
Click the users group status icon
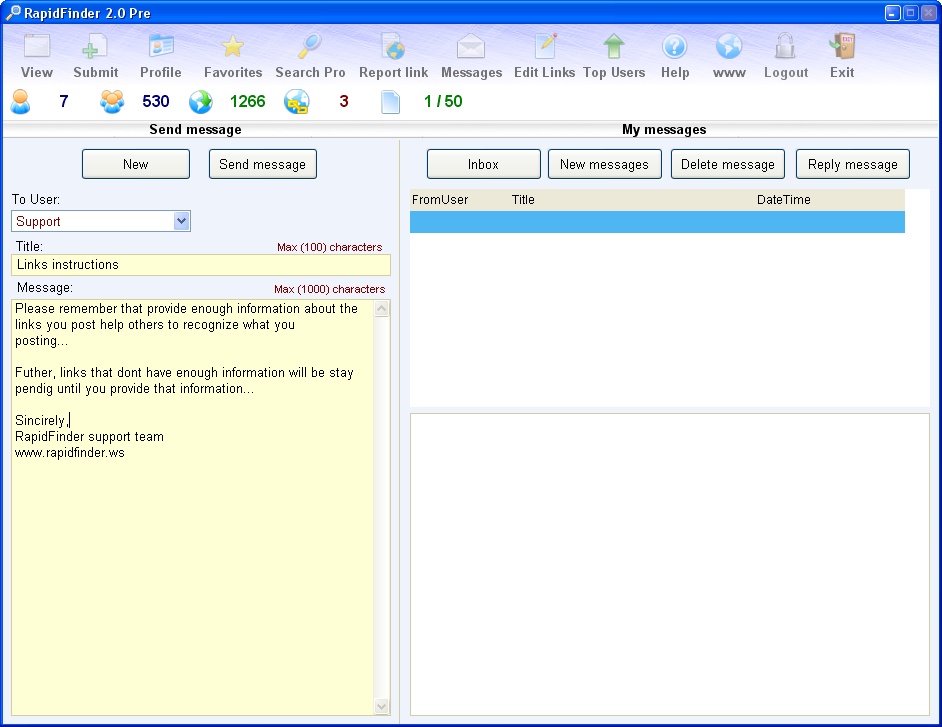(112, 102)
